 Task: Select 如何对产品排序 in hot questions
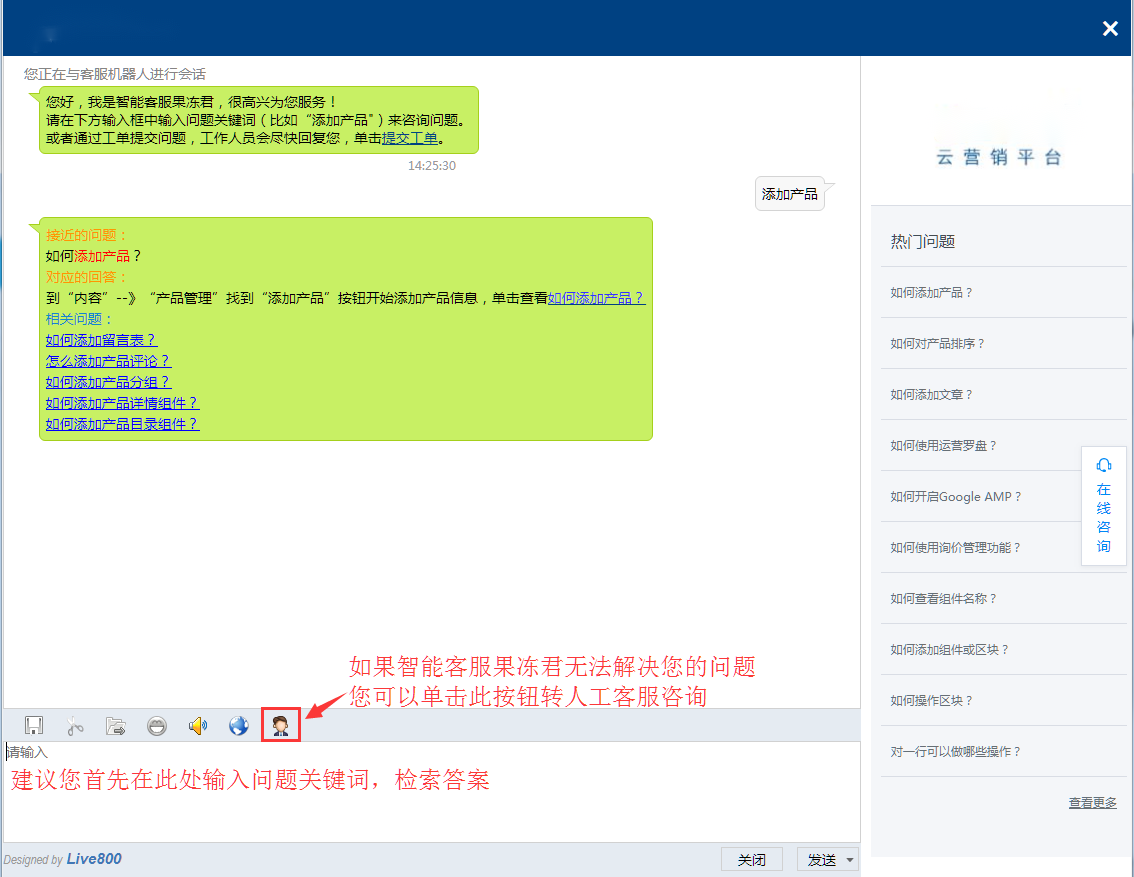(937, 343)
